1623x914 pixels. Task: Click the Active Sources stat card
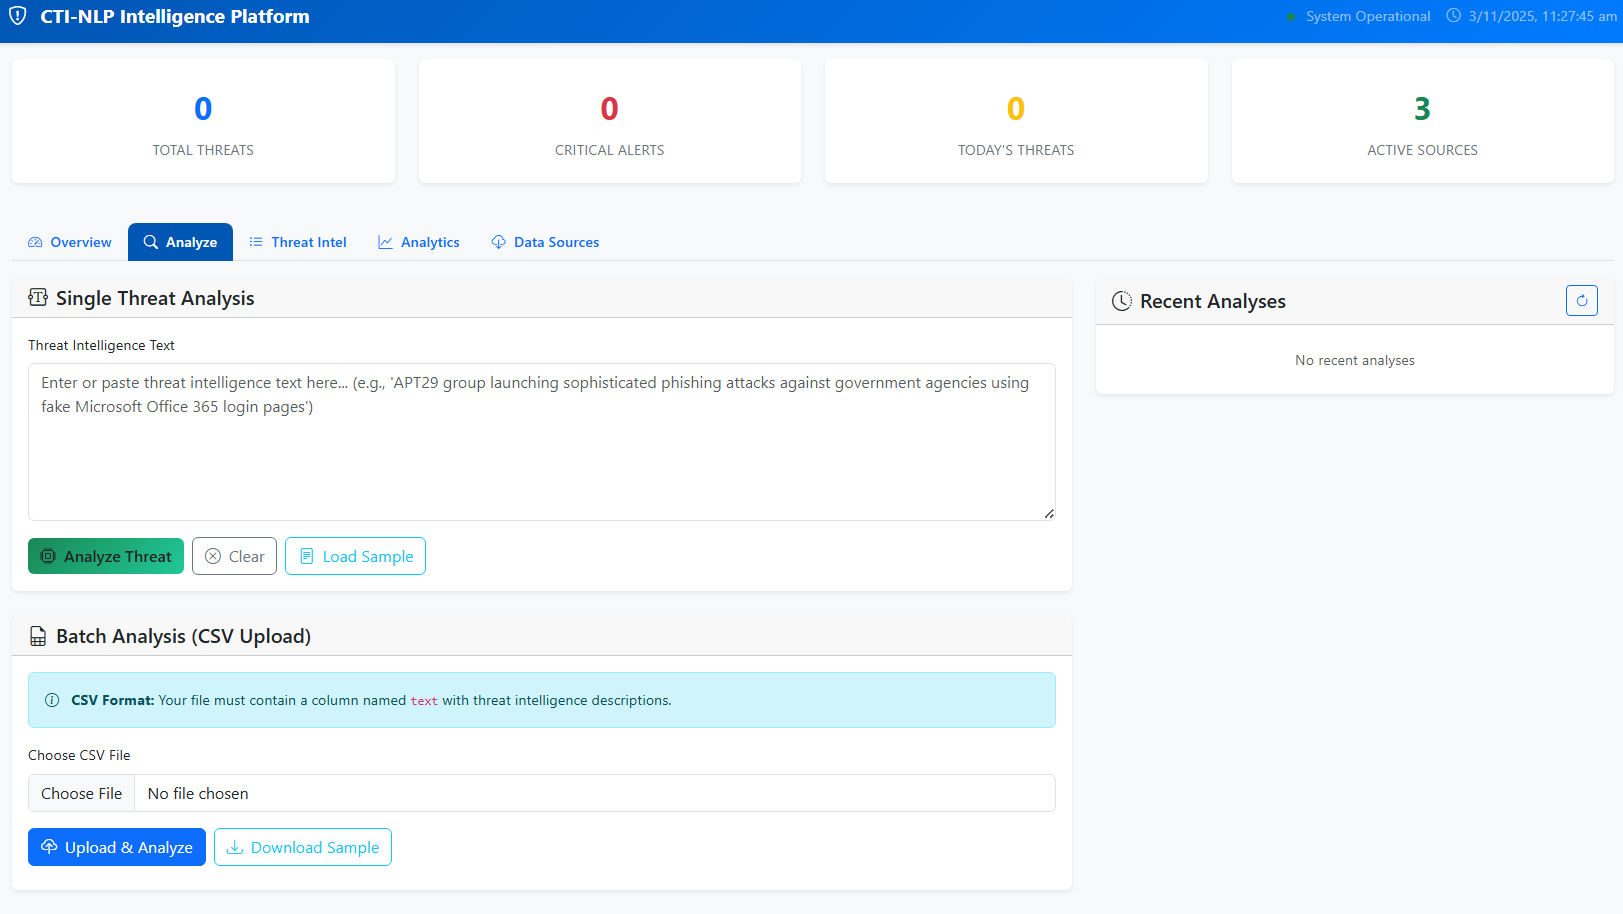point(1422,121)
